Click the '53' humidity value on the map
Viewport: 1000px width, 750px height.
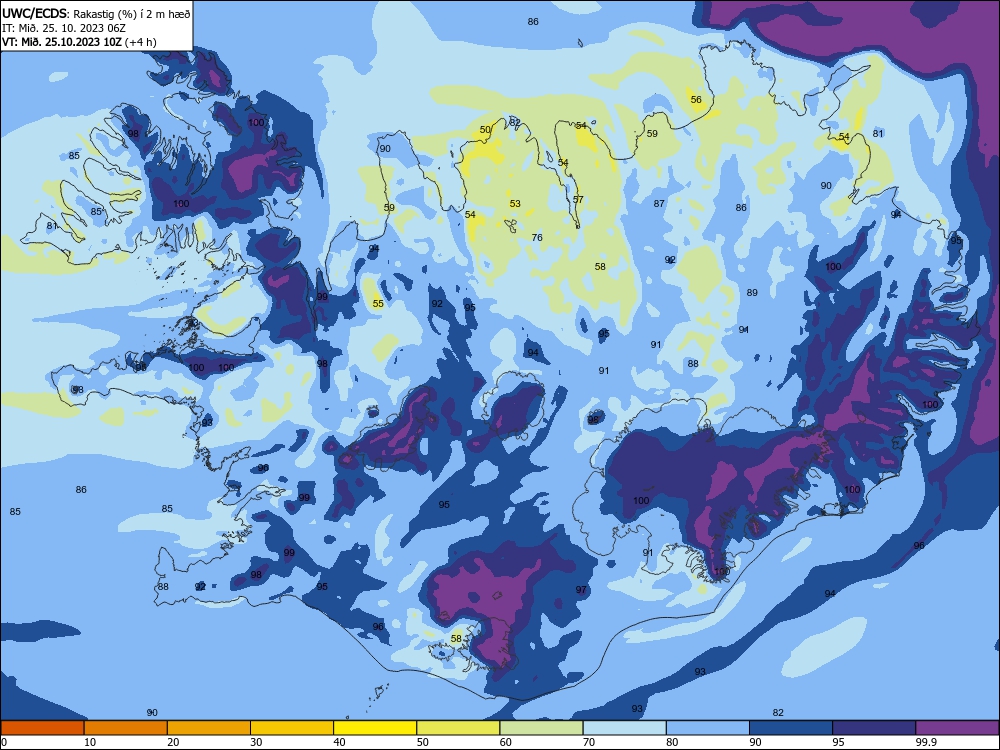(x=515, y=203)
